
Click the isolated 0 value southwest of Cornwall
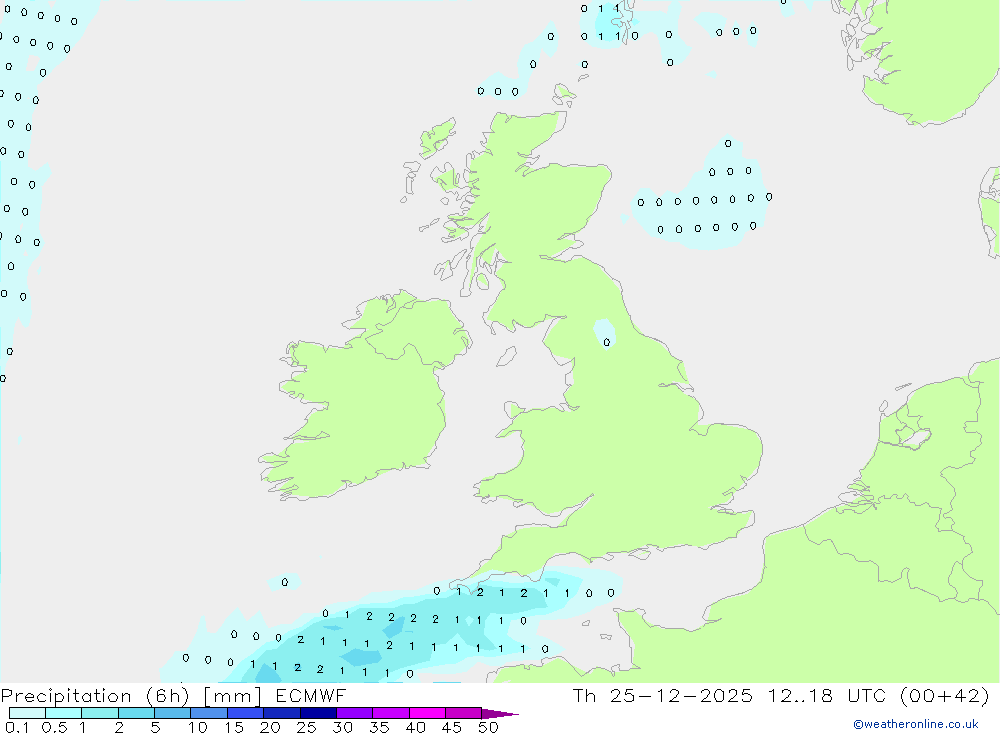point(284,582)
